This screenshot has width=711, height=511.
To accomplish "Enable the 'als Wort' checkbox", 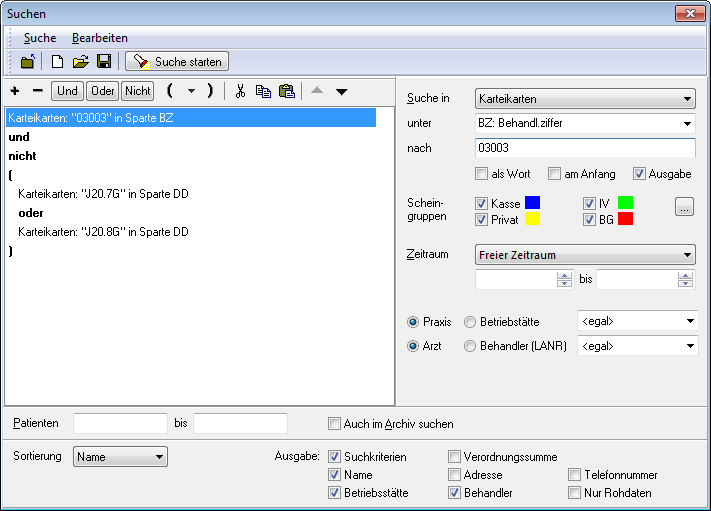I will pyautogui.click(x=483, y=174).
